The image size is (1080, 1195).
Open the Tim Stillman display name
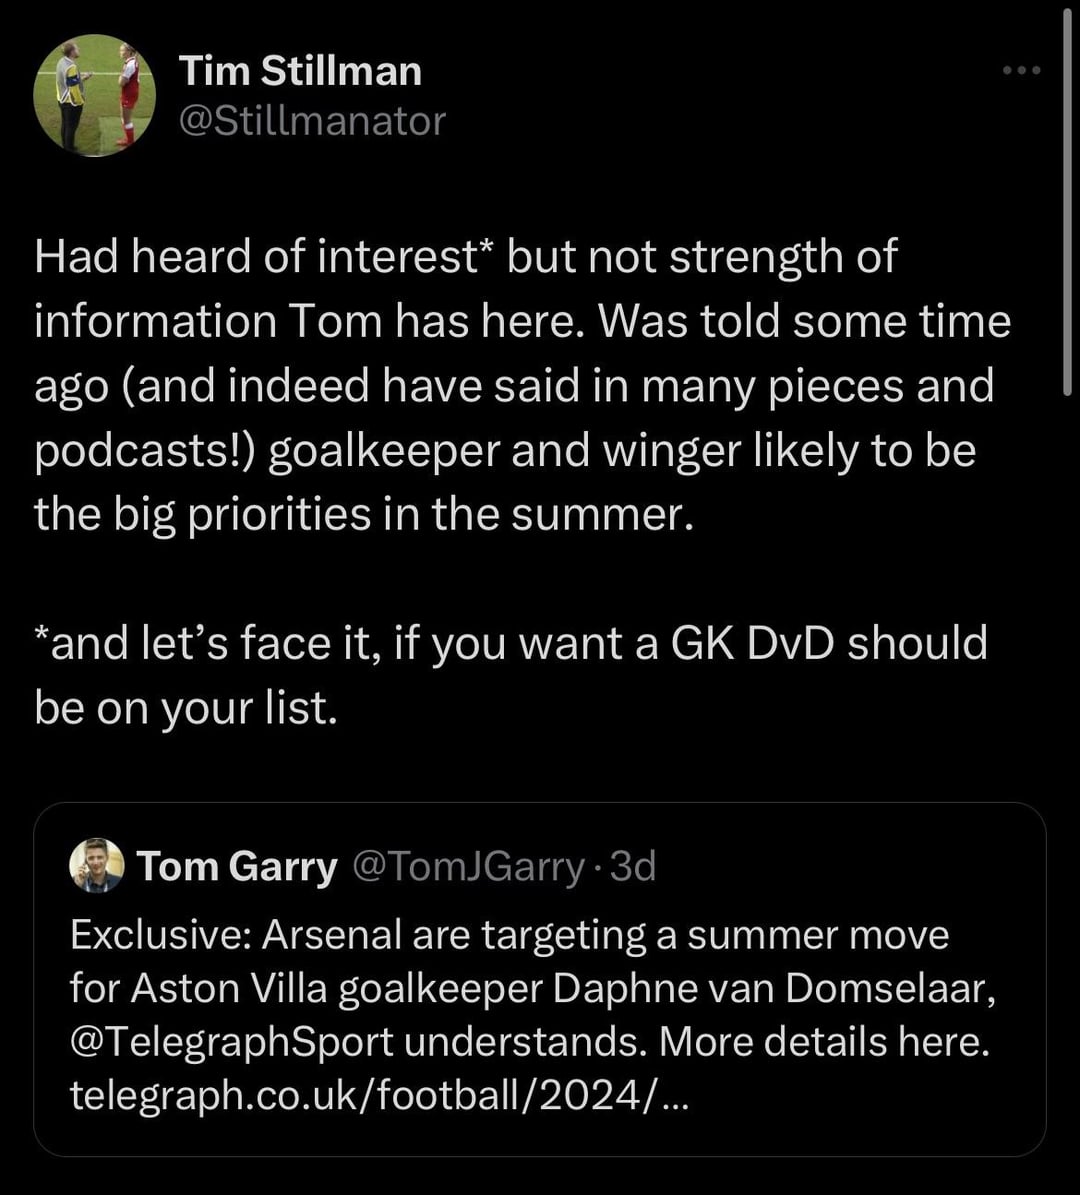coord(300,70)
